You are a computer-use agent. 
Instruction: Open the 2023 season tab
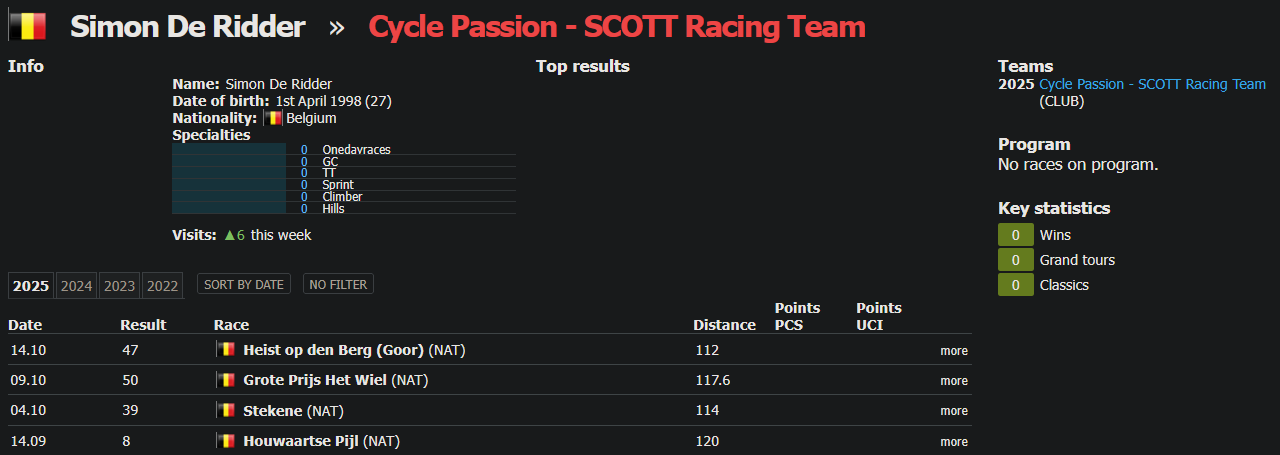119,286
